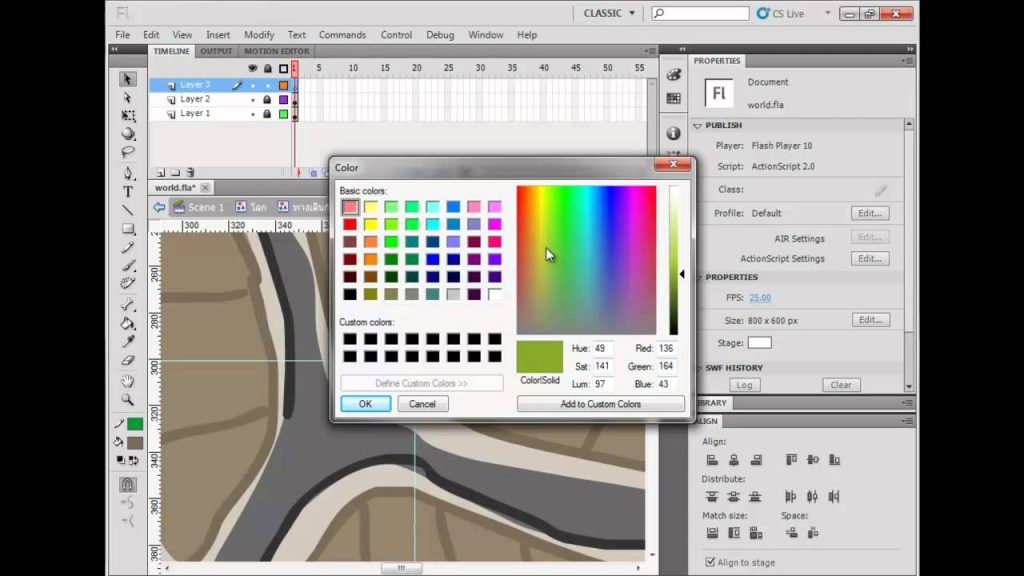Select the Hand tool
Image resolution: width=1024 pixels, height=576 pixels.
pos(128,381)
